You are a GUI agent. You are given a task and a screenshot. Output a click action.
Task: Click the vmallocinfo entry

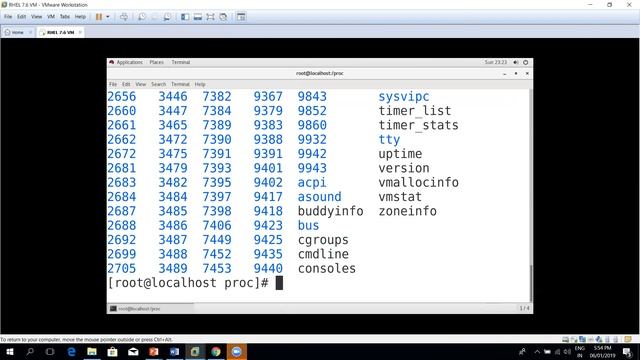(418, 182)
